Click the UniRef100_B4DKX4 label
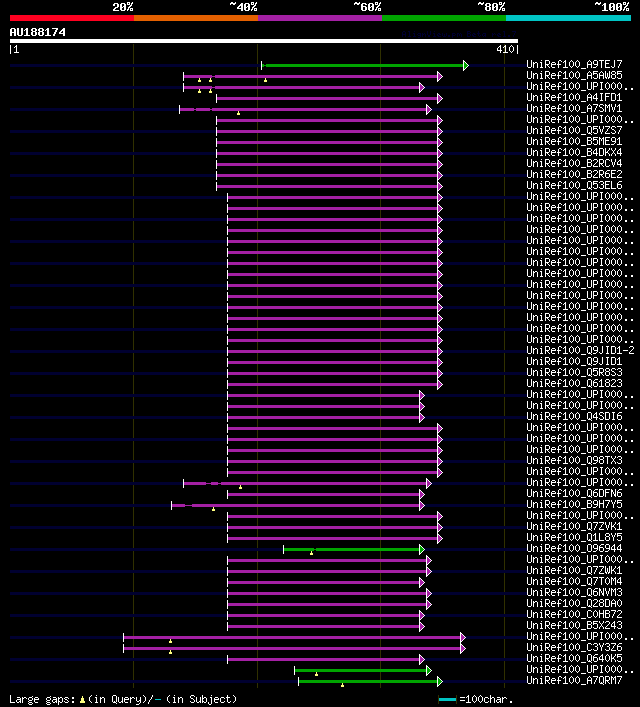The height and width of the screenshot is (707, 640). point(574,152)
